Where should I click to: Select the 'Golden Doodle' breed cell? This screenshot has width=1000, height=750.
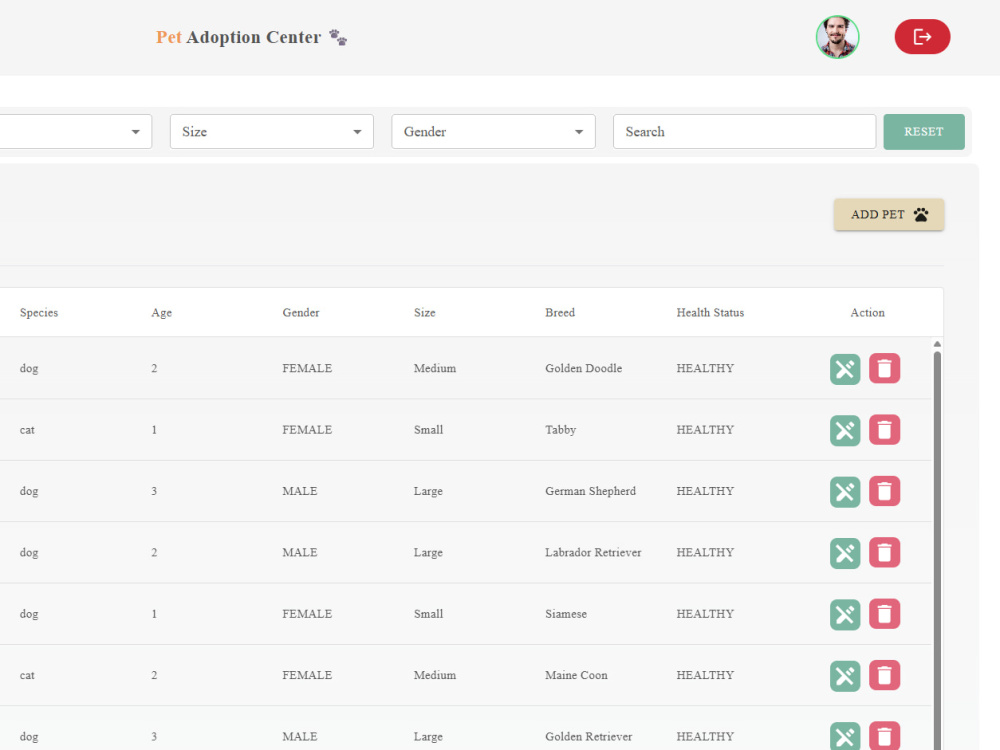coord(584,369)
